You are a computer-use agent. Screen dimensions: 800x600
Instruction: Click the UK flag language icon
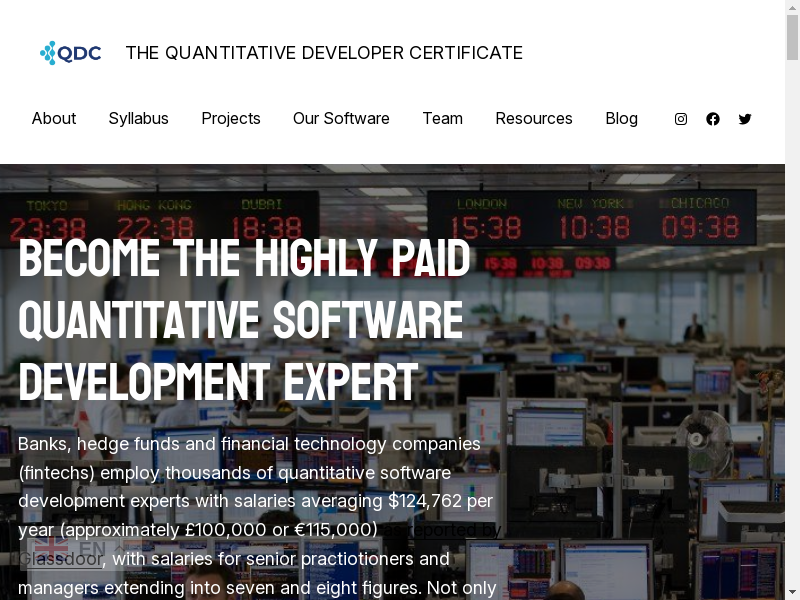(52, 549)
